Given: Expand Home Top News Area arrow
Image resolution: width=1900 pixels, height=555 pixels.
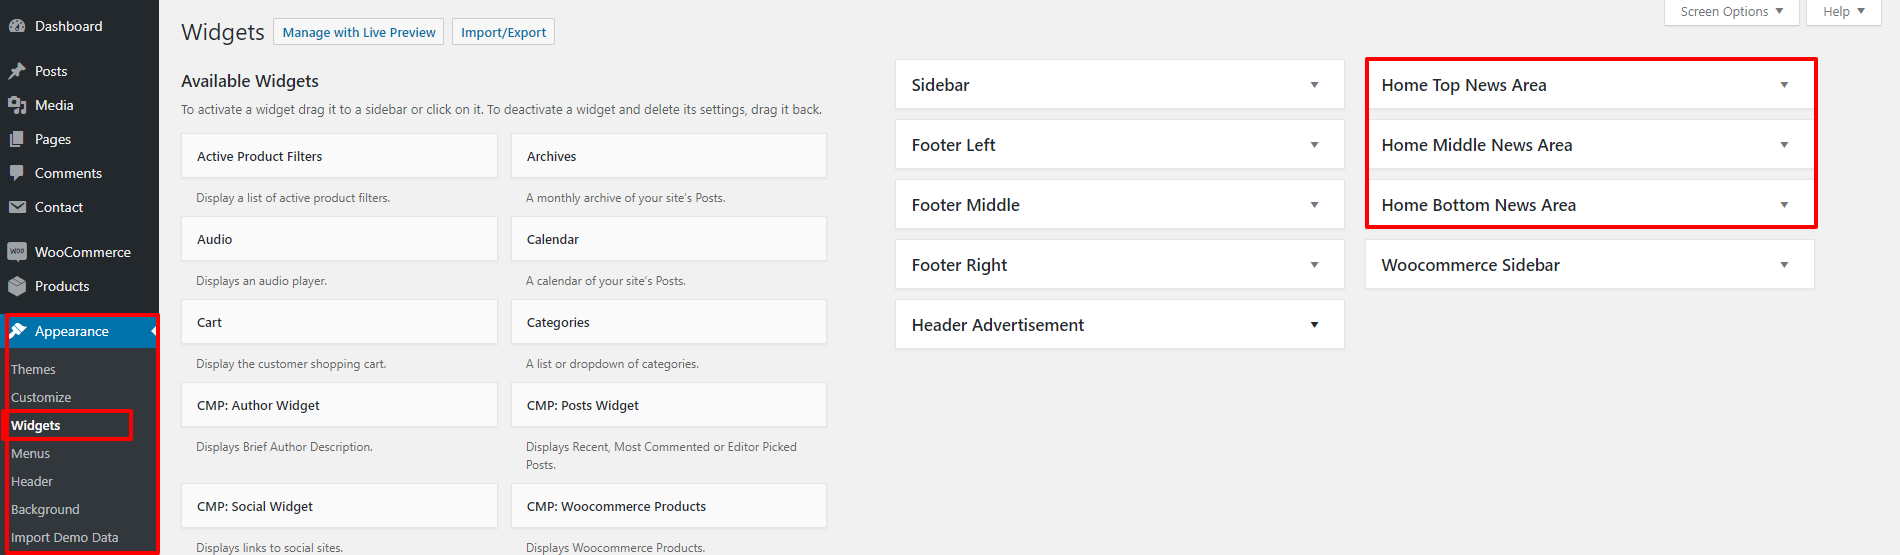Looking at the screenshot, I should [x=1784, y=85].
